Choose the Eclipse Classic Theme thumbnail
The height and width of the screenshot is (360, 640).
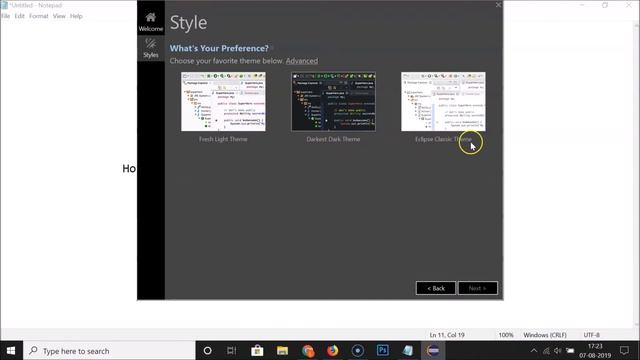pyautogui.click(x=443, y=102)
